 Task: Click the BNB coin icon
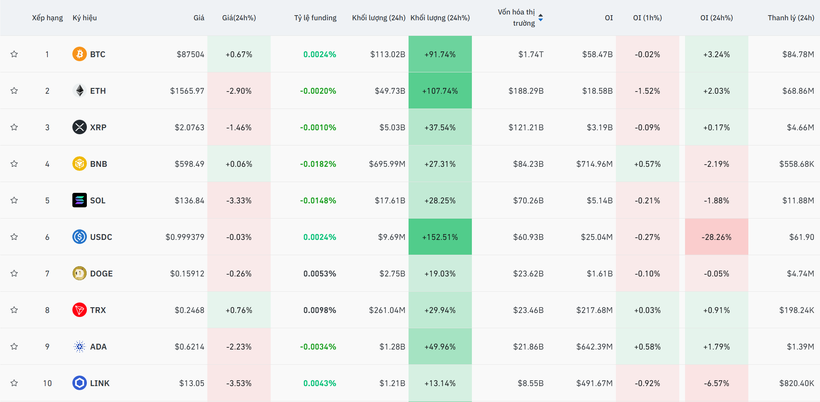pyautogui.click(x=80, y=164)
